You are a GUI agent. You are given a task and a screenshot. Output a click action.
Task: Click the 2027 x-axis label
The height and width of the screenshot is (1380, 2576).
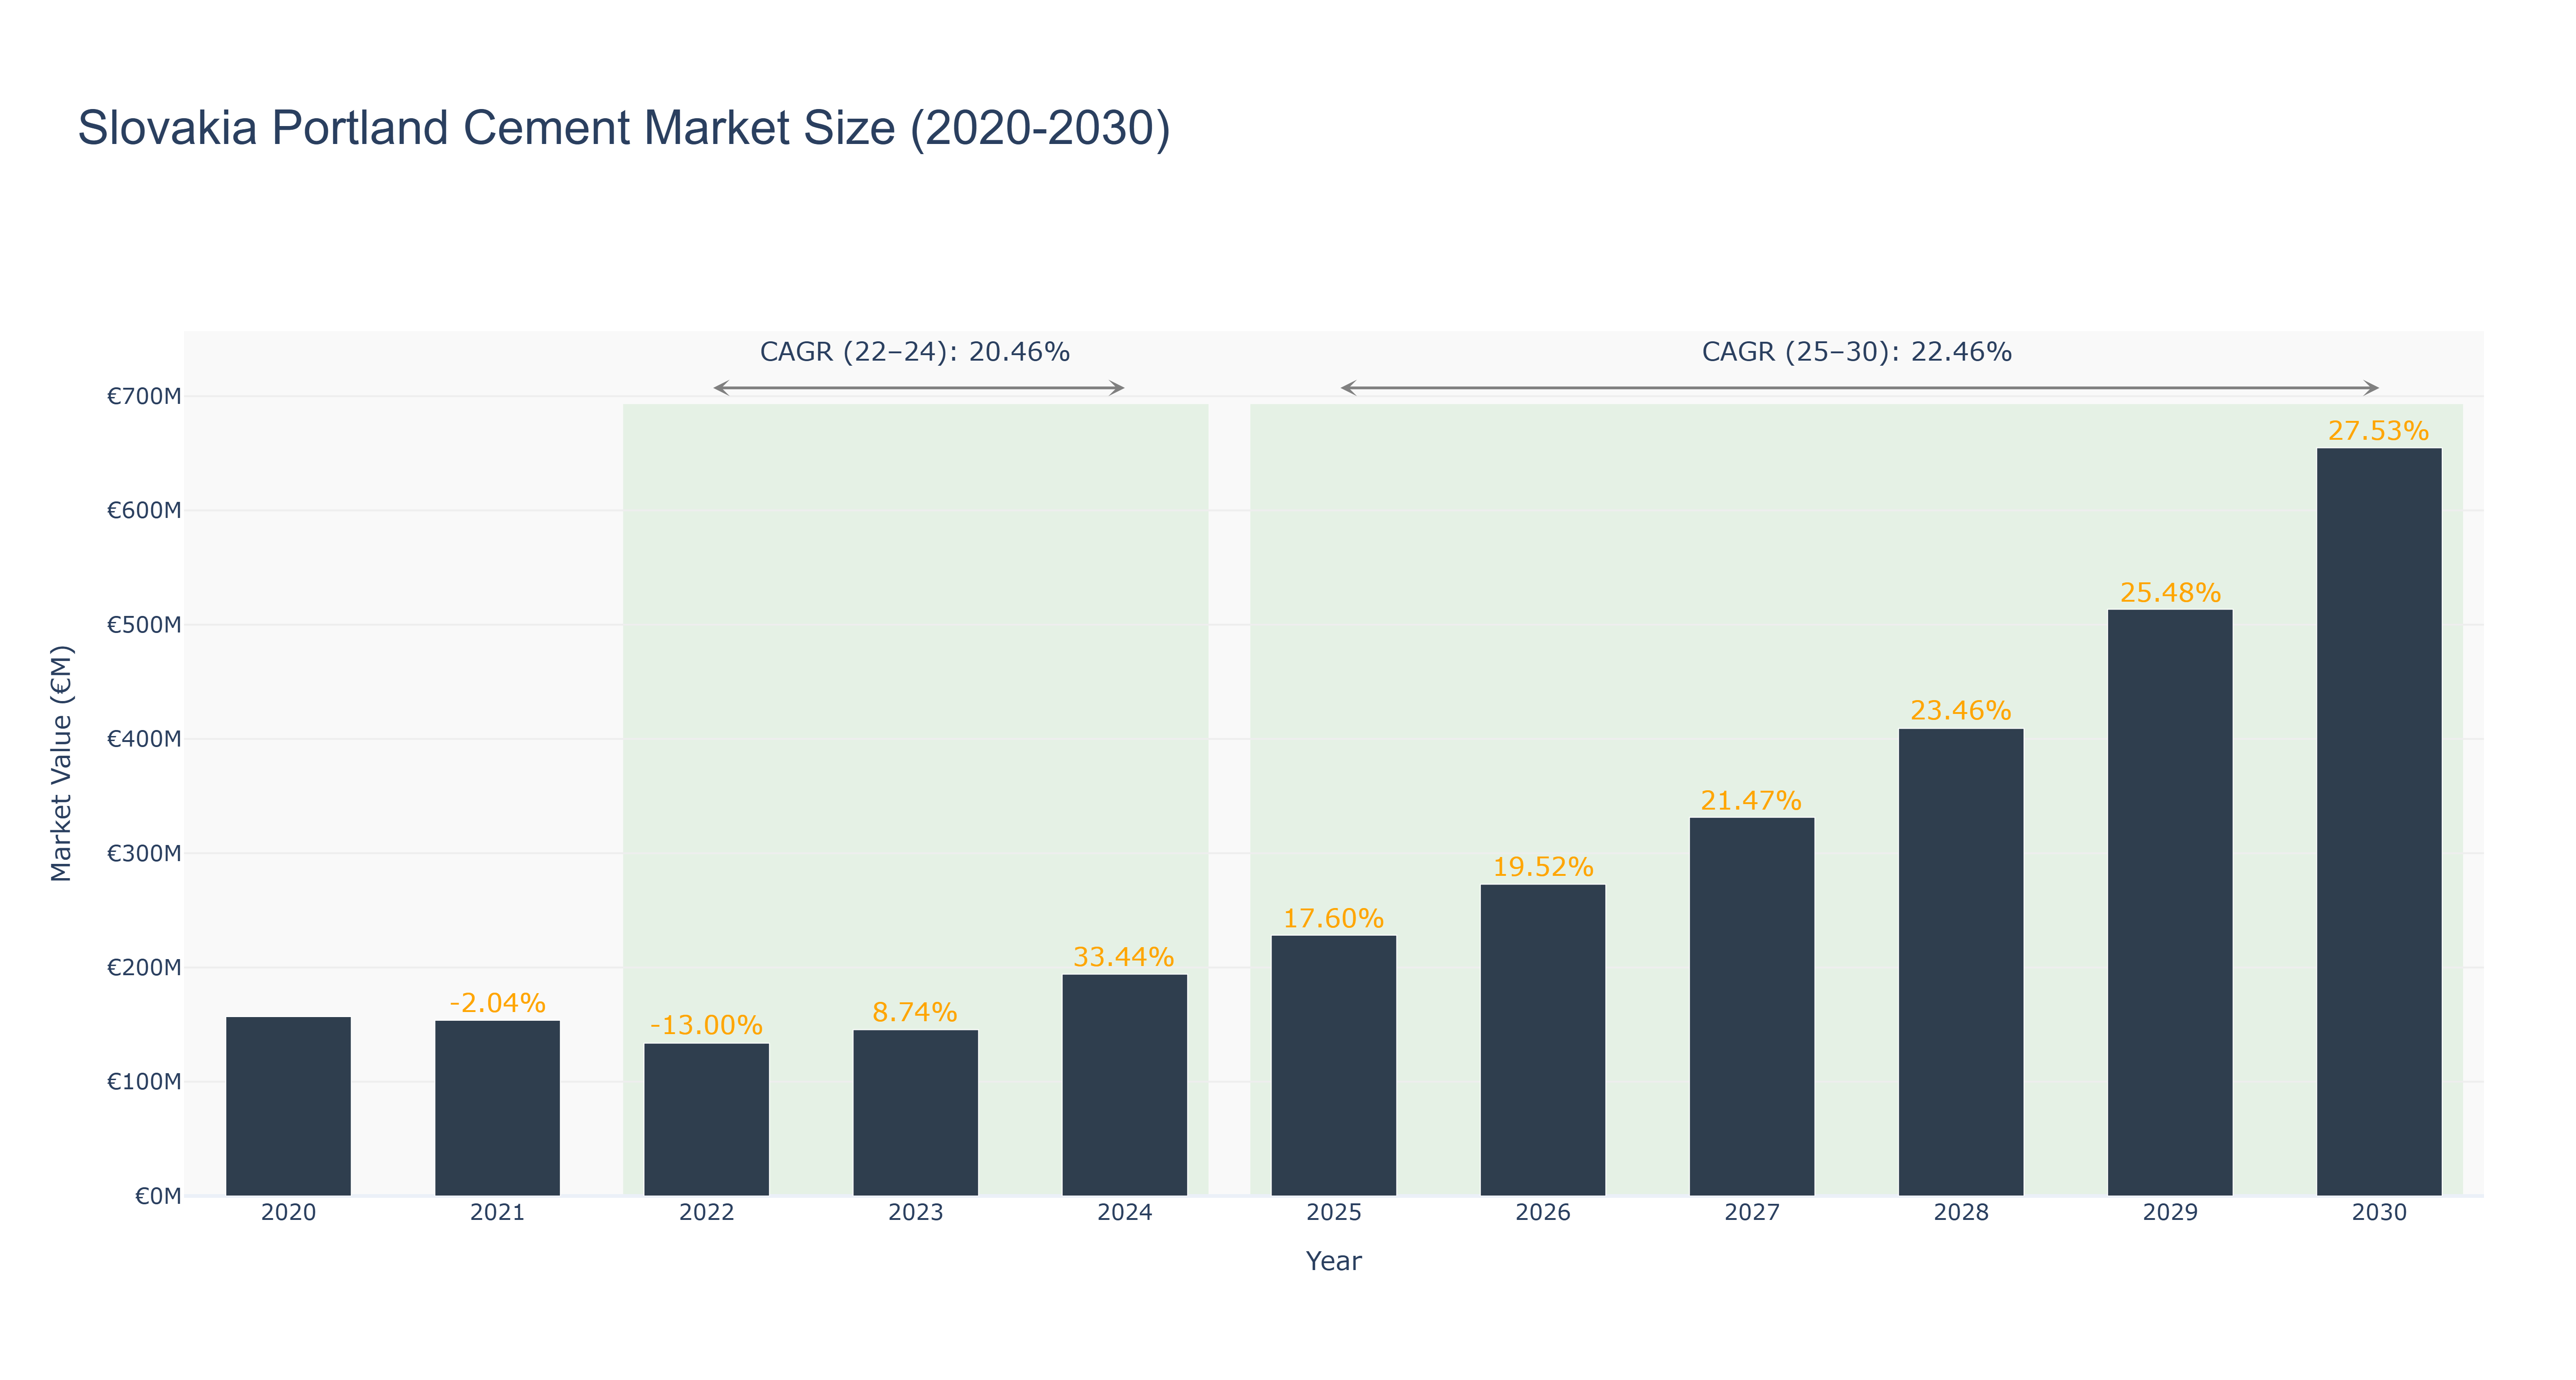coord(1751,1213)
